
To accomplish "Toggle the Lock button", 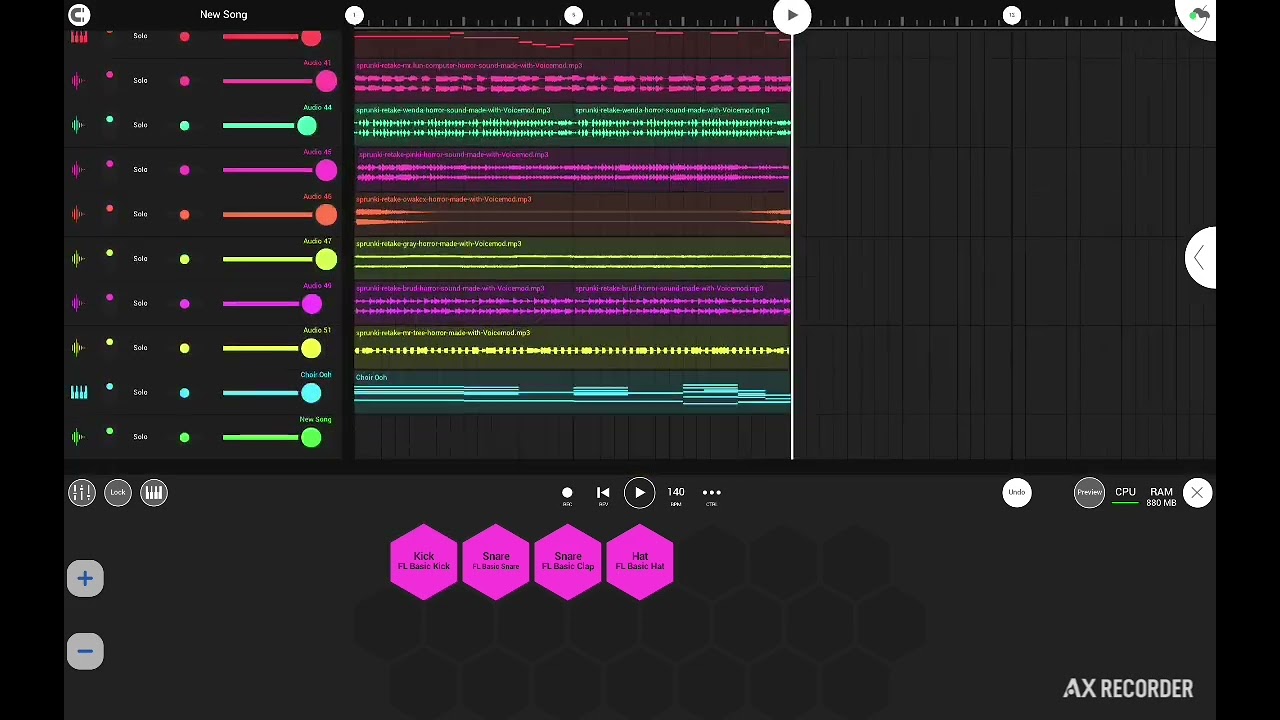I will pyautogui.click(x=118, y=492).
